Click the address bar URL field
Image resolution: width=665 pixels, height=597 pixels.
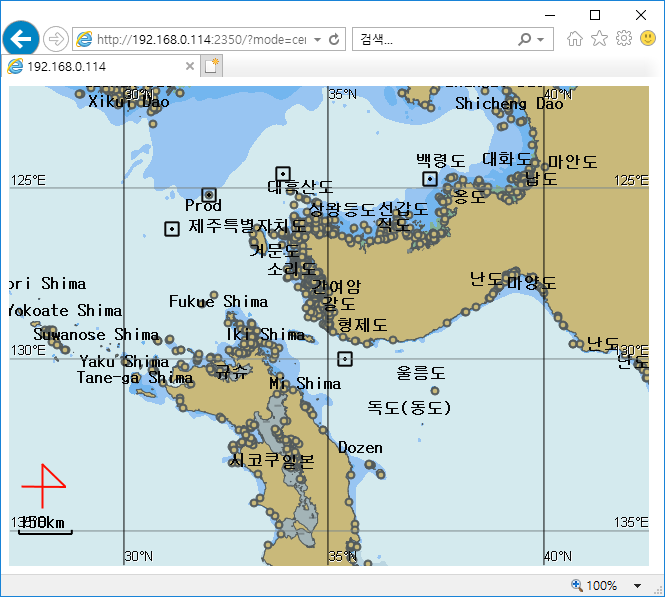point(200,40)
